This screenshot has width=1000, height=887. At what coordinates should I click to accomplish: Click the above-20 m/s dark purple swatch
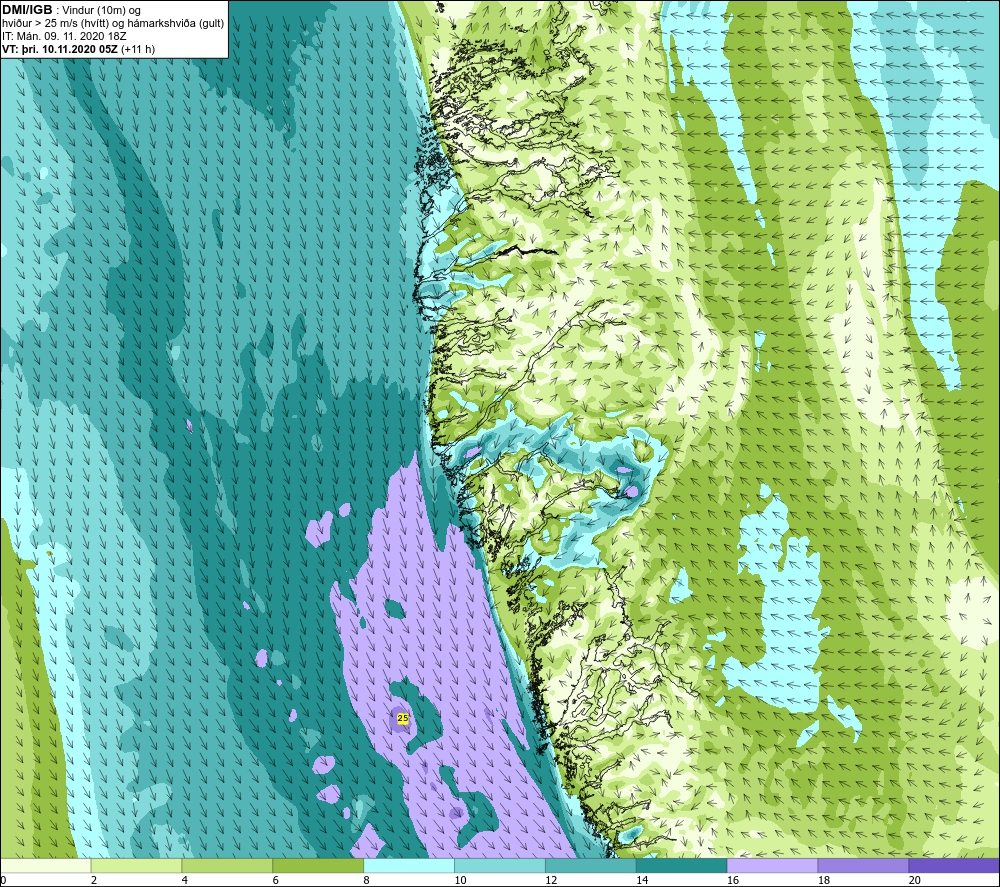point(954,865)
